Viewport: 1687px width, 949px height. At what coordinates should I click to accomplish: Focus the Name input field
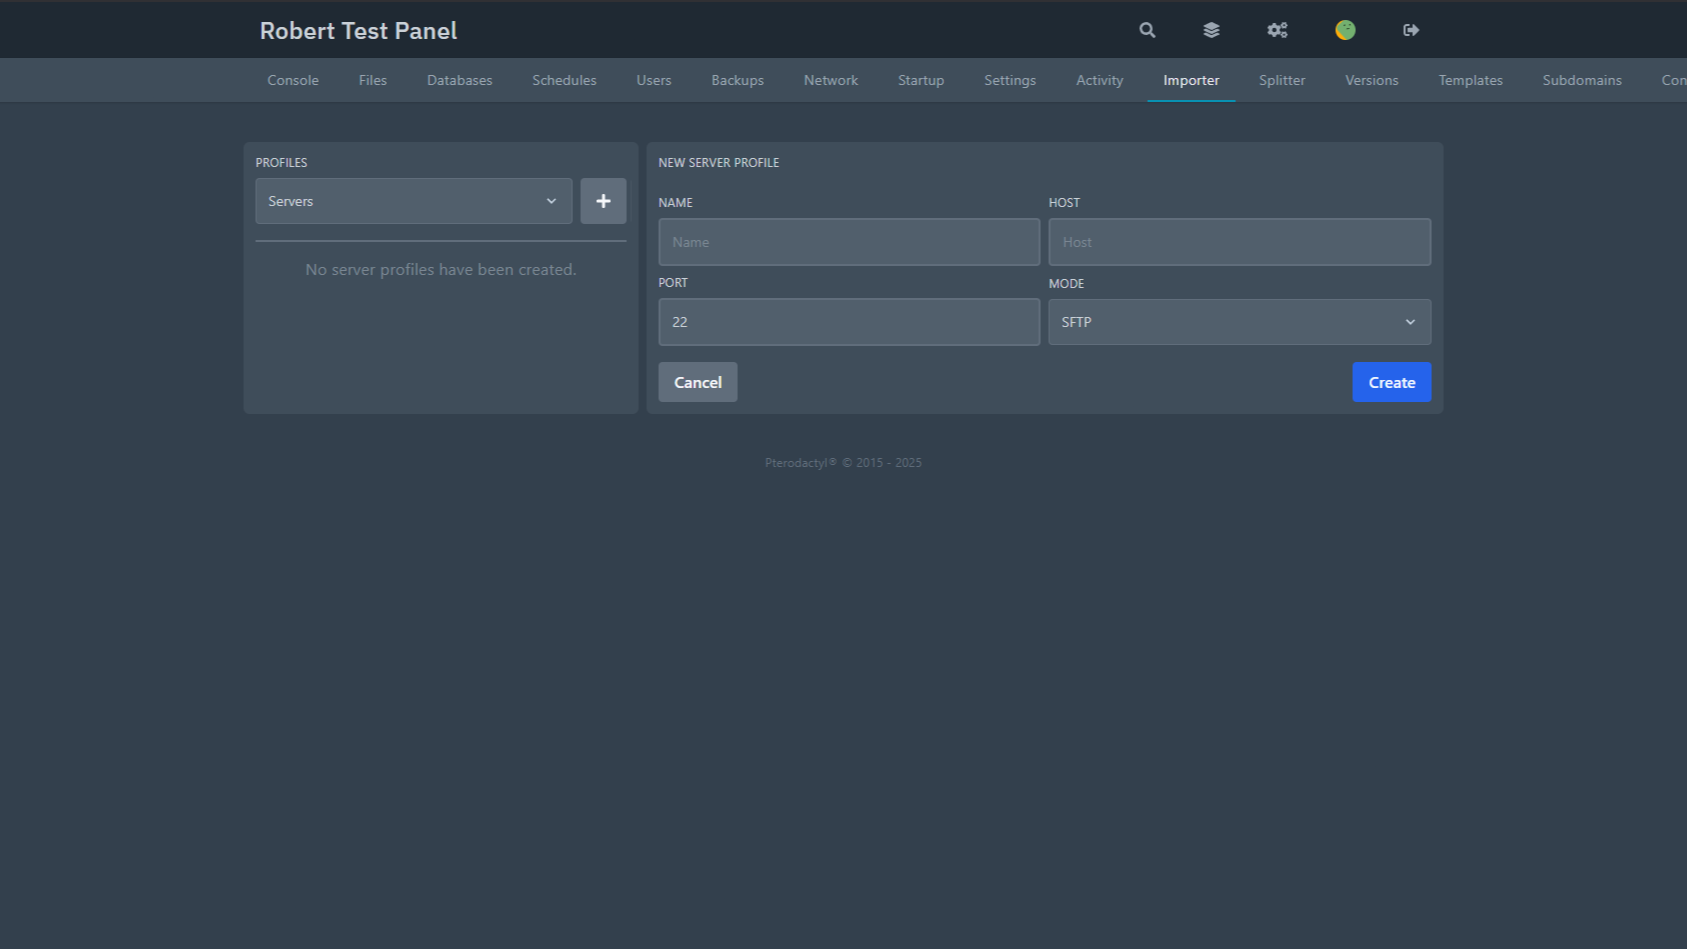pyautogui.click(x=848, y=242)
